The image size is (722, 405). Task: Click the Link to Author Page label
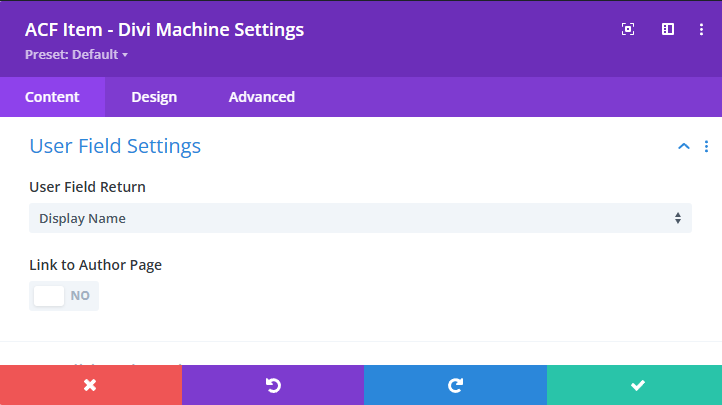(95, 265)
